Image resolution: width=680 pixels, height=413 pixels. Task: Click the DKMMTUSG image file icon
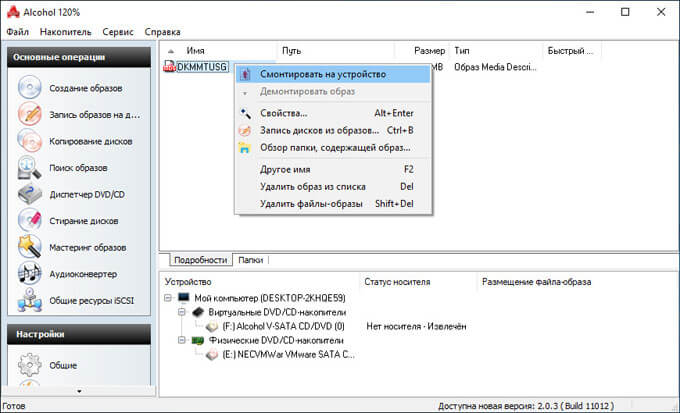pyautogui.click(x=169, y=67)
